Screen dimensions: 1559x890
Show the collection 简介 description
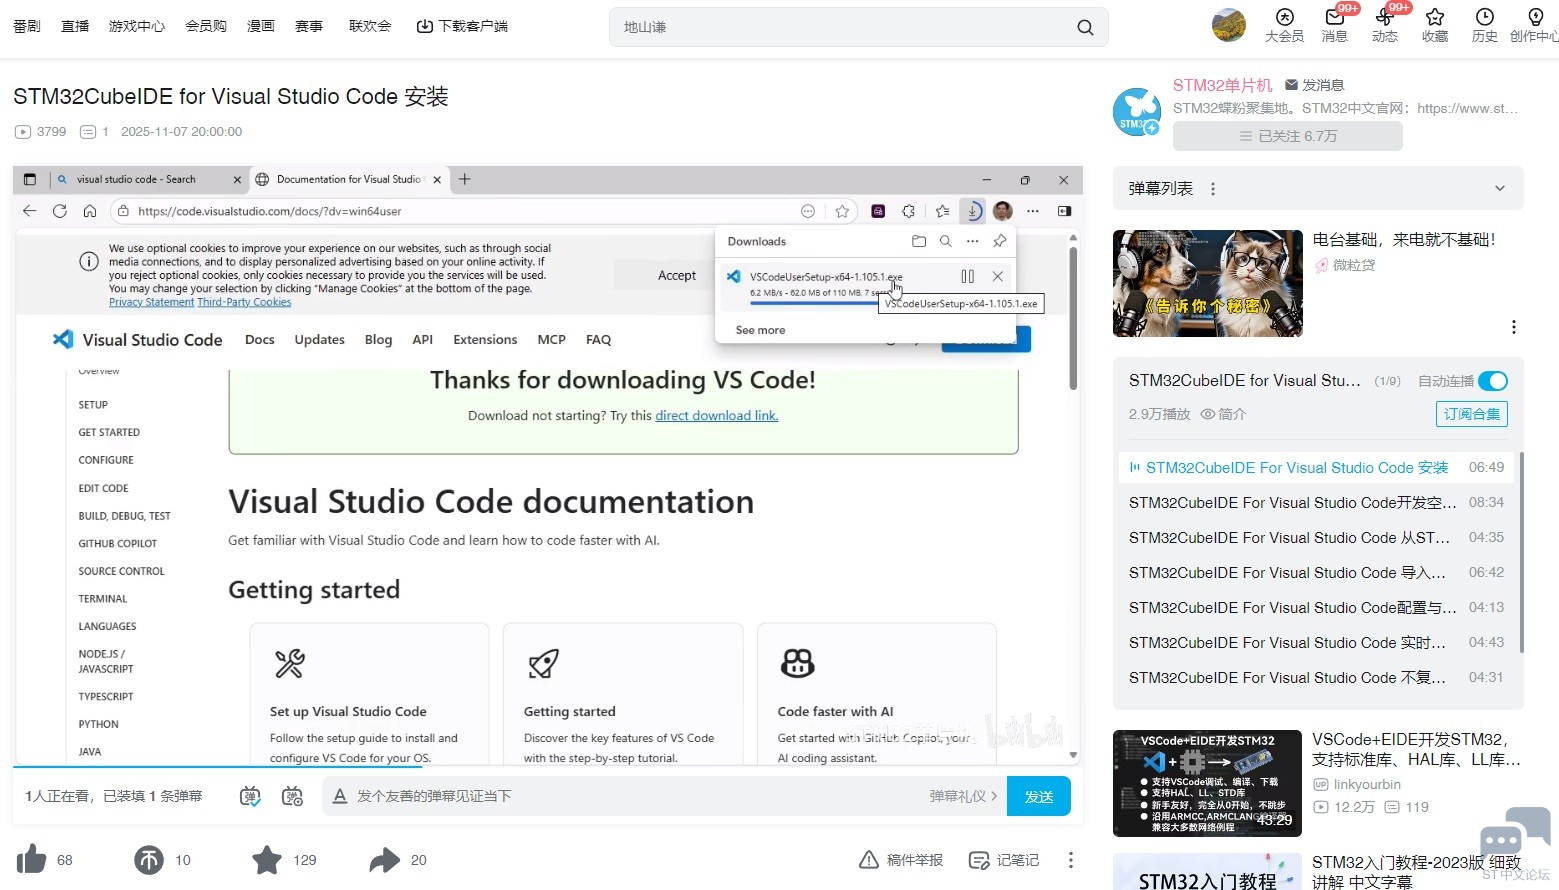coord(1223,414)
